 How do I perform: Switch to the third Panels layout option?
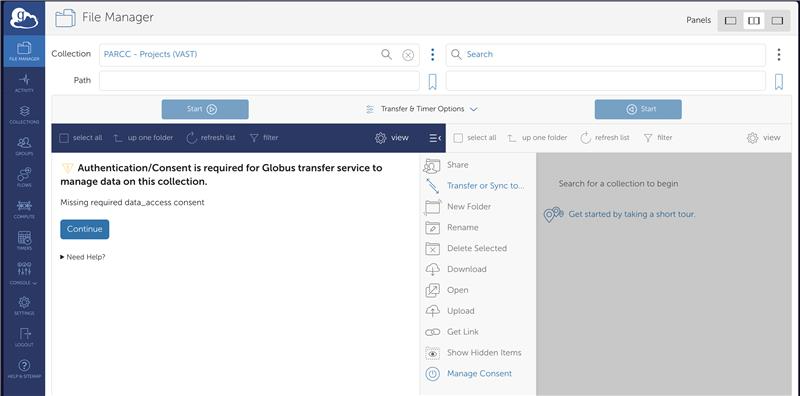pos(777,21)
